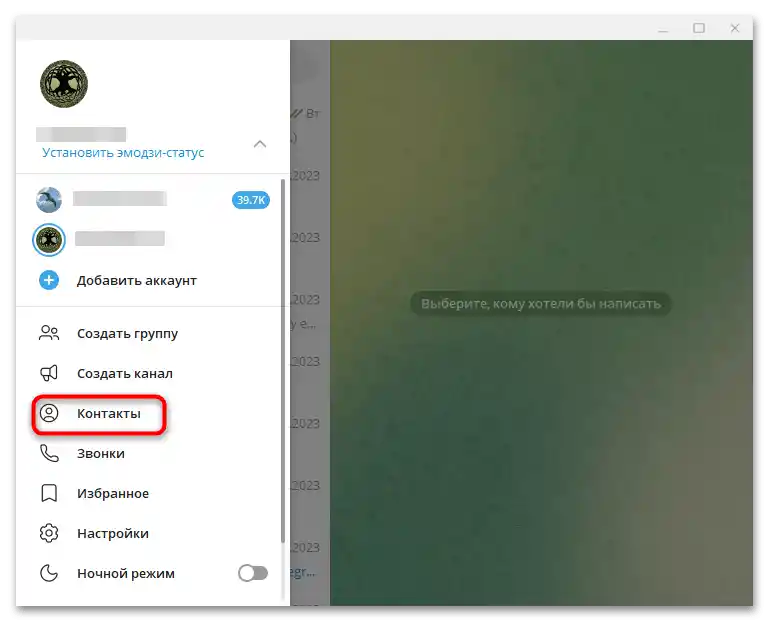Click the Calls phone icon
This screenshot has height=622, width=769.
(x=49, y=453)
